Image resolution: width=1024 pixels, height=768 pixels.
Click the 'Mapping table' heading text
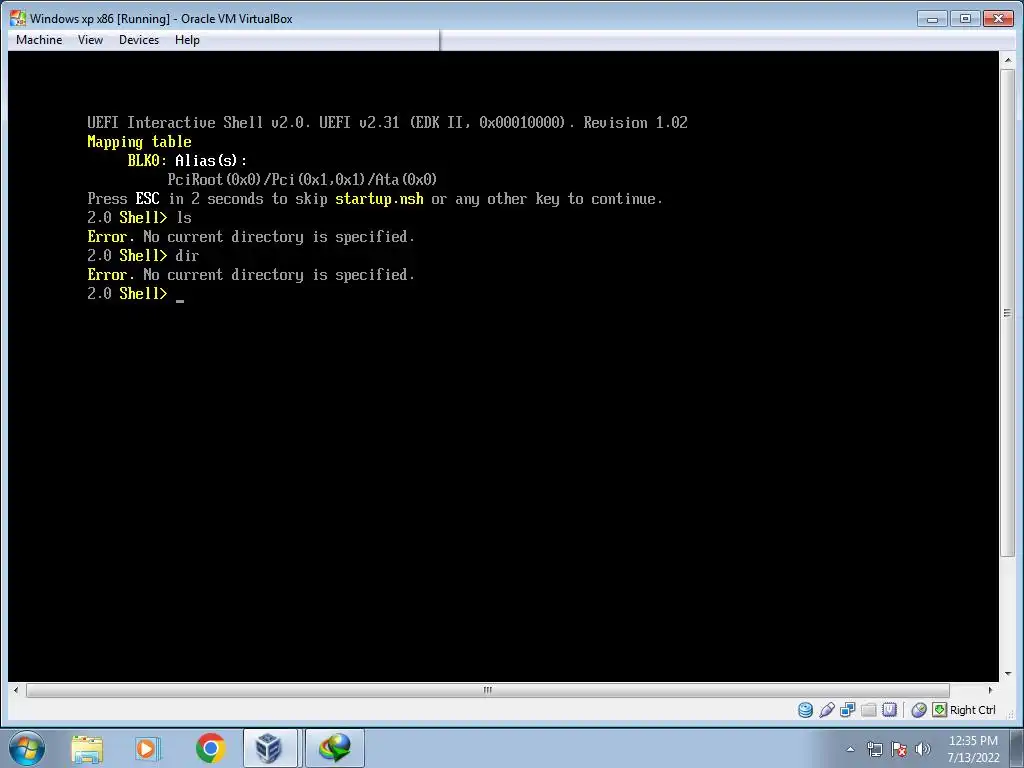pos(139,142)
